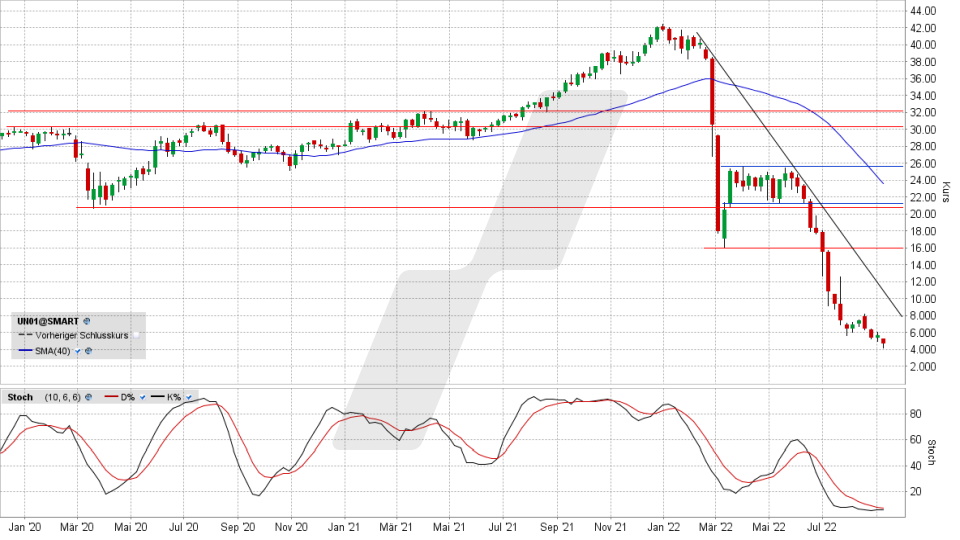Viewport: 960px width, 540px height.
Task: Click the (10, 6, 6) parameter text
Action: tap(62, 397)
